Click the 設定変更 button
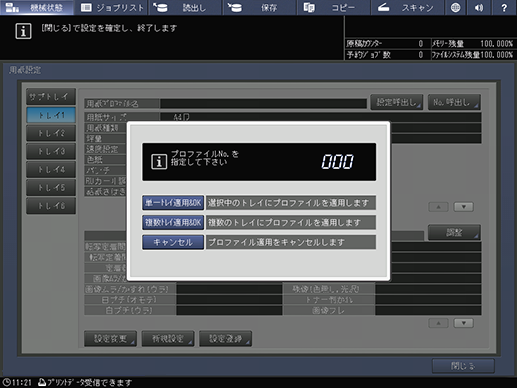 click(110, 339)
